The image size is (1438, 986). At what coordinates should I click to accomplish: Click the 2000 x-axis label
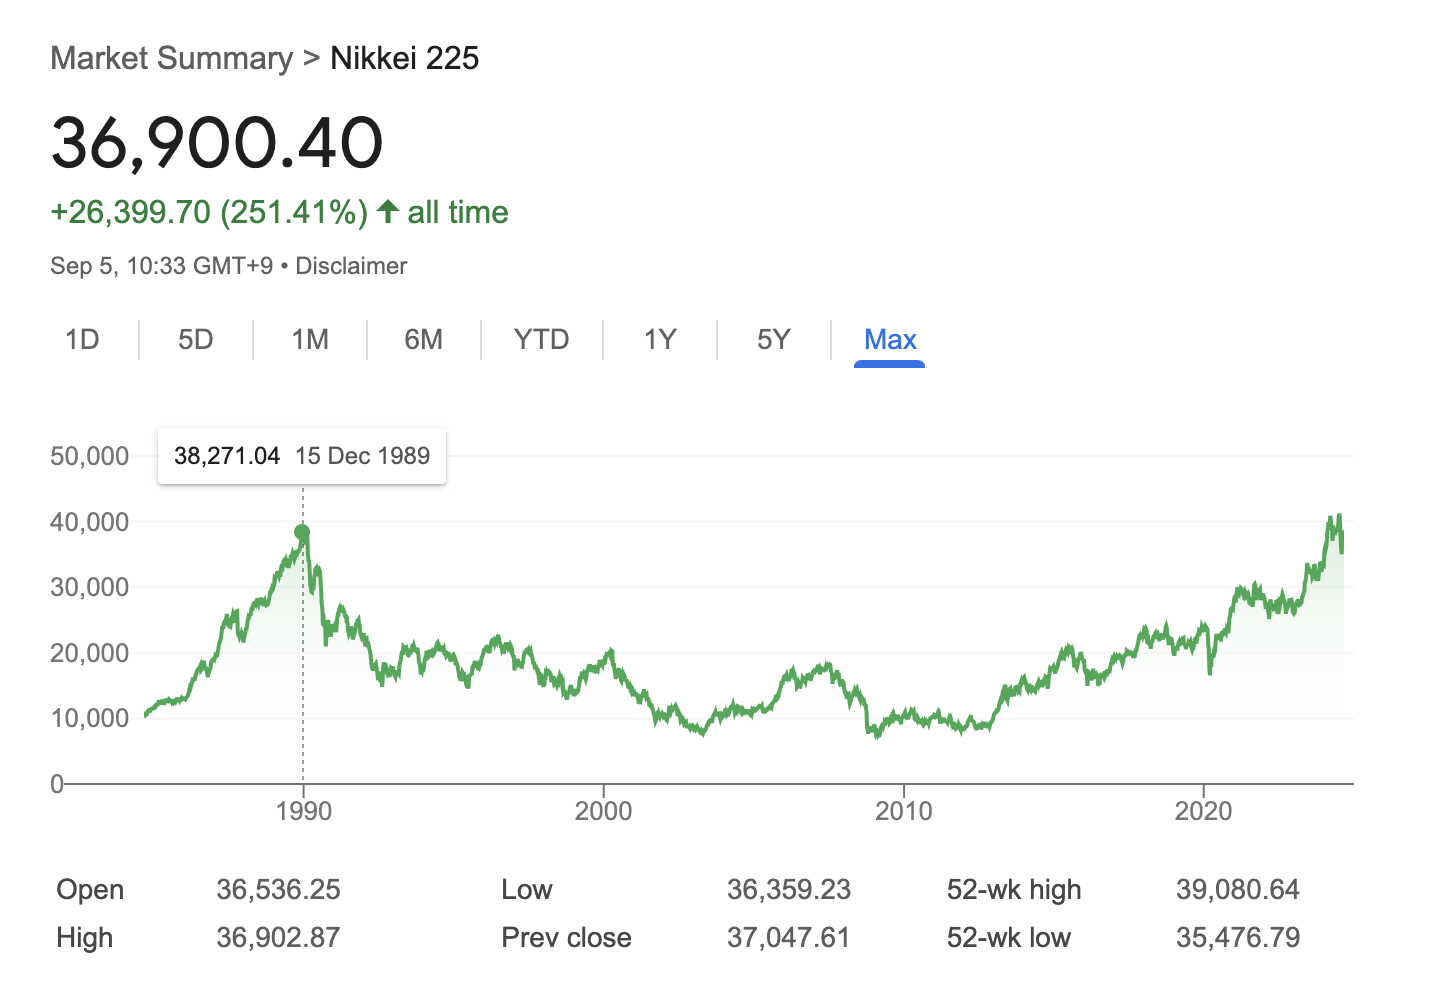(x=603, y=811)
